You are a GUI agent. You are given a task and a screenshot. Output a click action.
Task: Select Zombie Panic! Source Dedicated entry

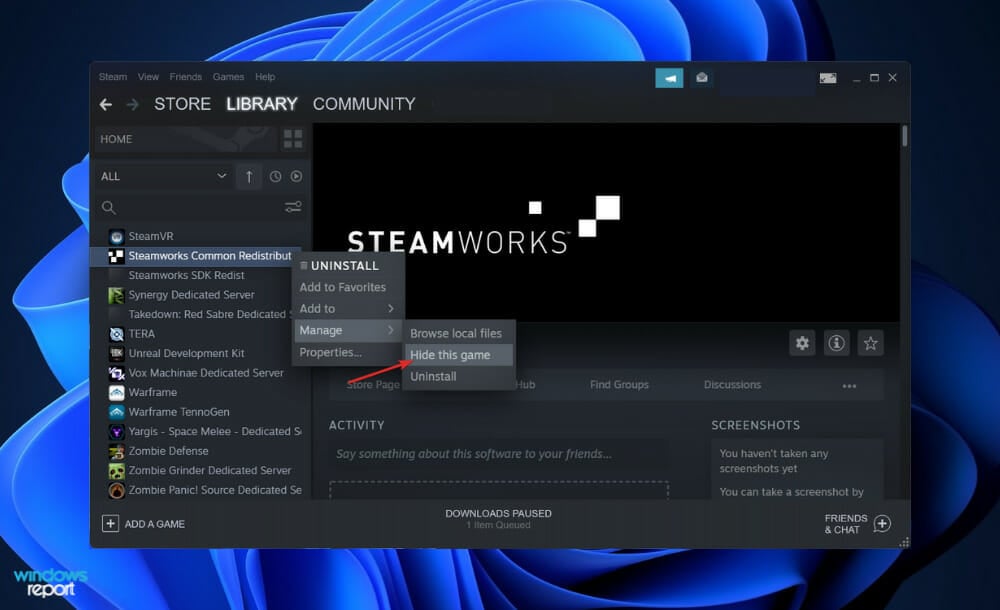point(214,491)
